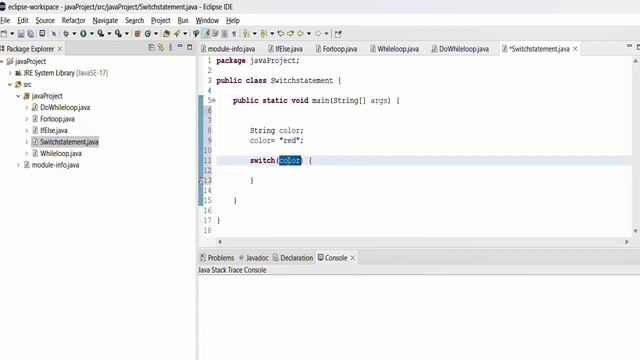Click the editor horizontal scrollbar right arrow
640x360 pixels.
coord(627,242)
